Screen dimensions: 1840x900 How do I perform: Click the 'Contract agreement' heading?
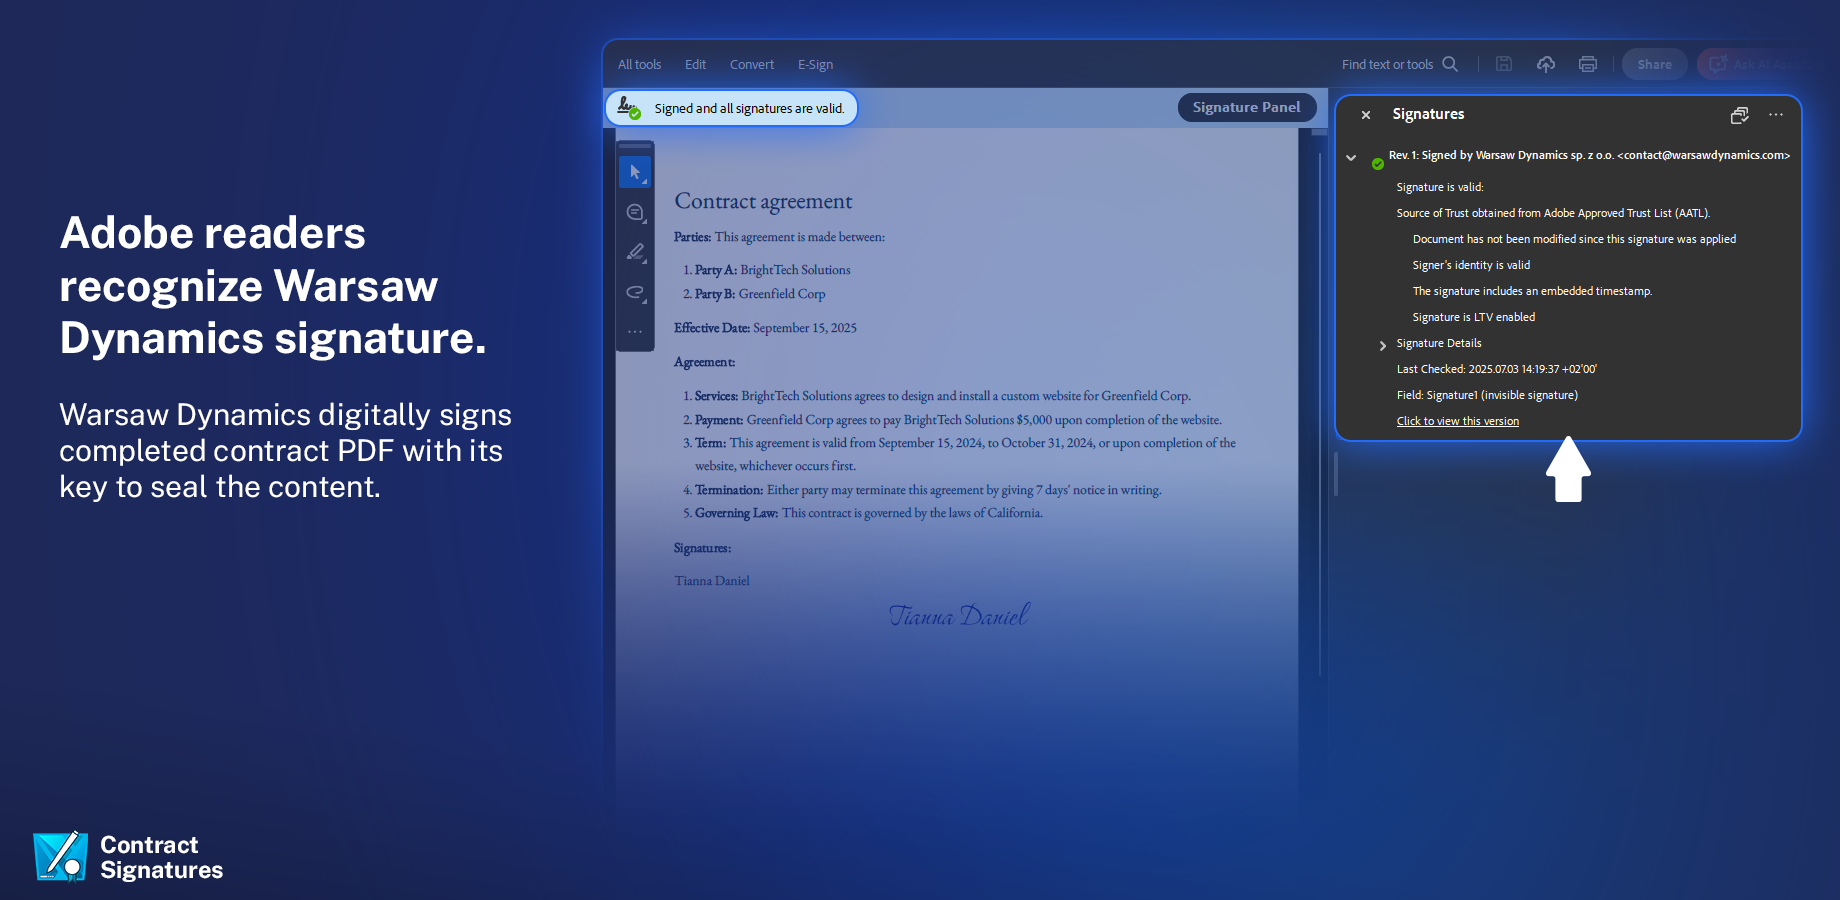[x=763, y=201]
